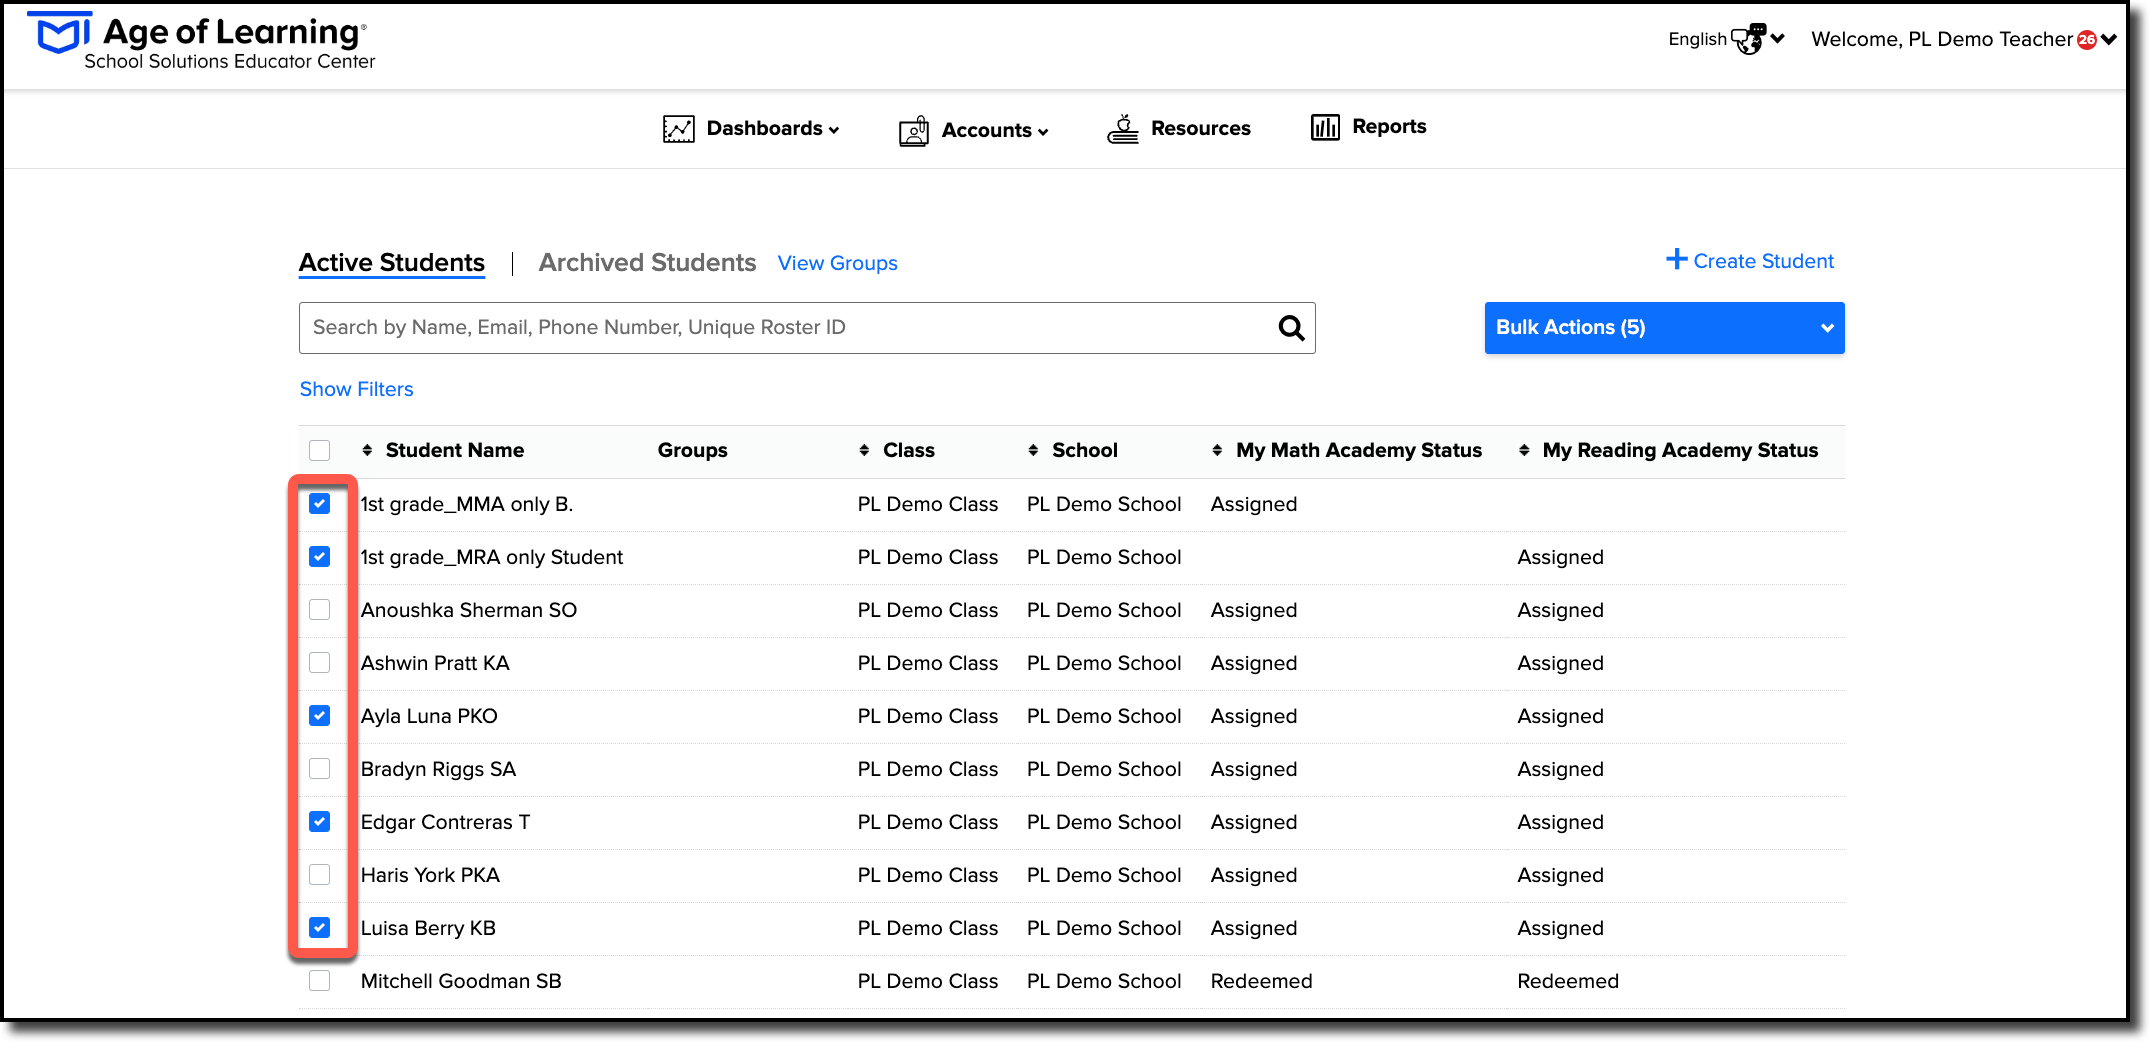This screenshot has width=2150, height=1042.
Task: Uncheck Luisa Berry KB checkbox
Action: pyautogui.click(x=320, y=927)
